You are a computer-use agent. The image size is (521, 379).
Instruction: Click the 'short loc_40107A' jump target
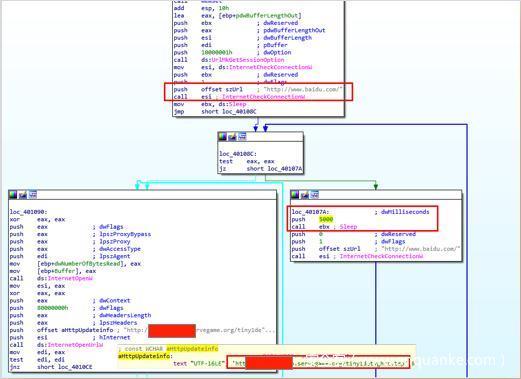point(274,169)
